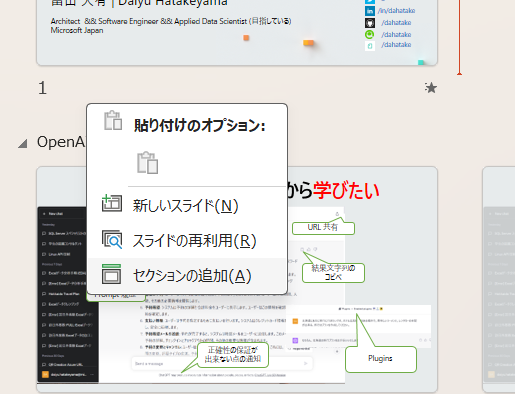Select the greyed slide thumbnail at right
515x394 pixels.
(499, 279)
